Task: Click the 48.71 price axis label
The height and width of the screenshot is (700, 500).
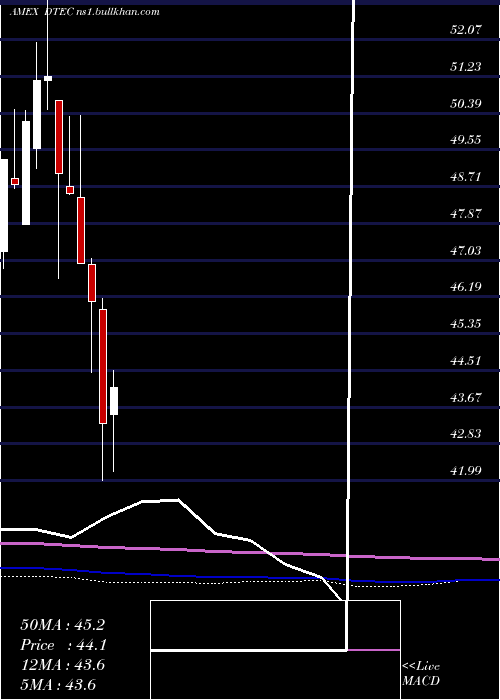Action: click(465, 177)
